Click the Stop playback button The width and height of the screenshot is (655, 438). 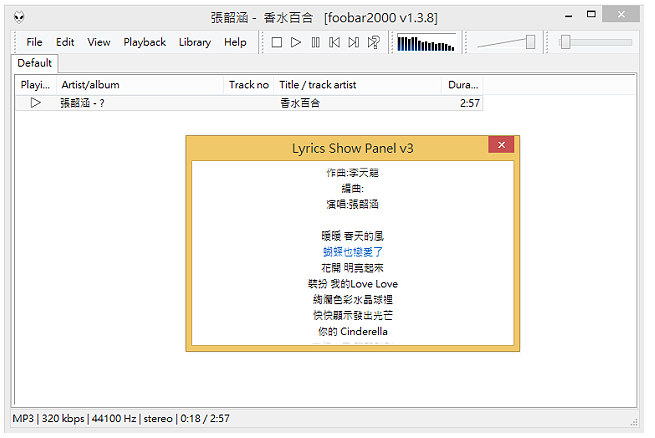(277, 42)
